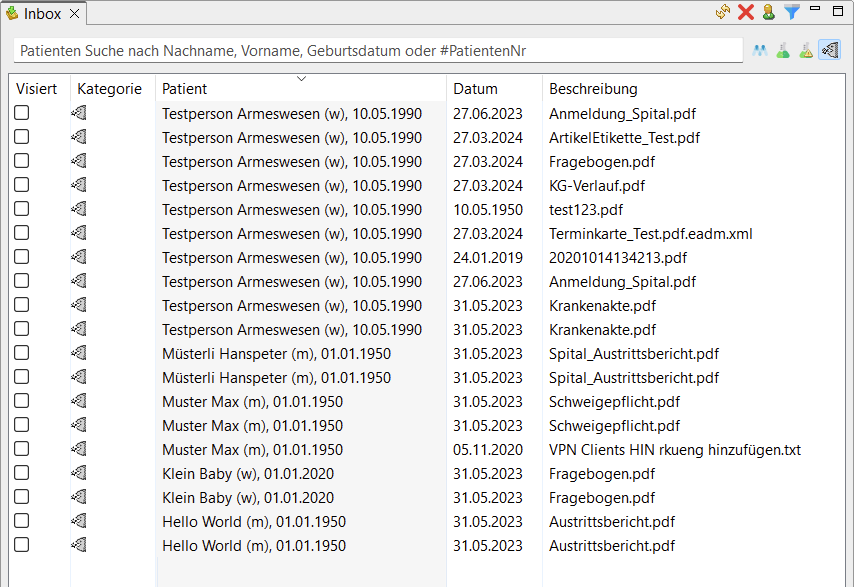Select the Inbox tab
The height and width of the screenshot is (587, 854).
(42, 14)
